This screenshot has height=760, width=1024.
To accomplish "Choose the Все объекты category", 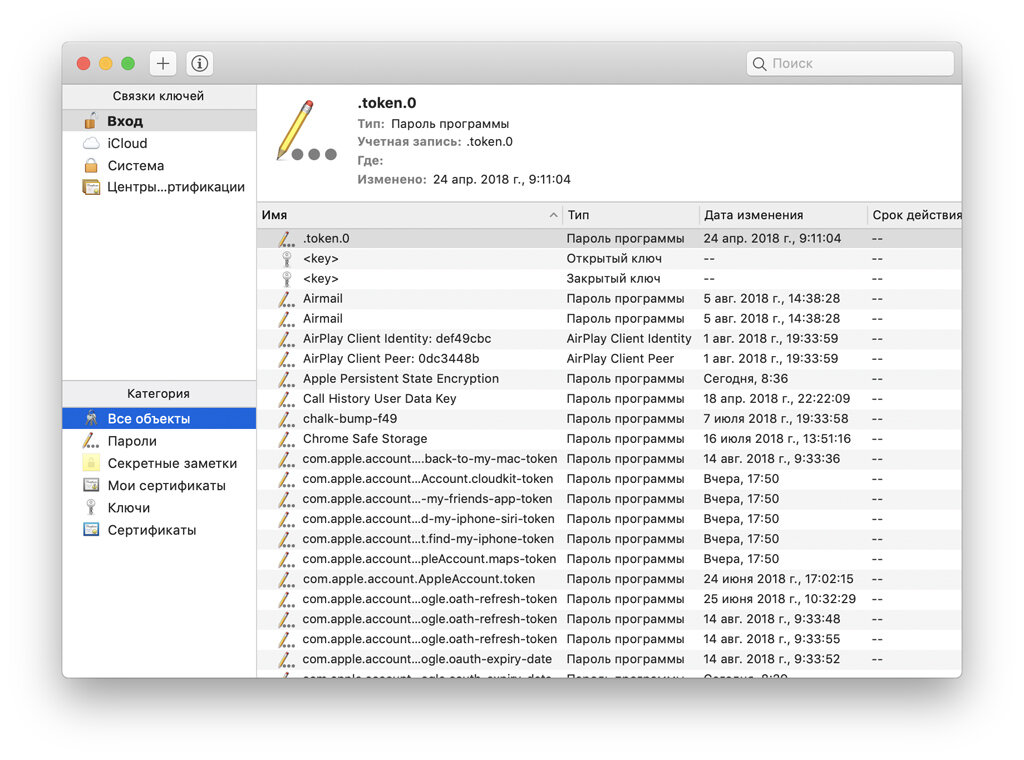I will (x=159, y=419).
